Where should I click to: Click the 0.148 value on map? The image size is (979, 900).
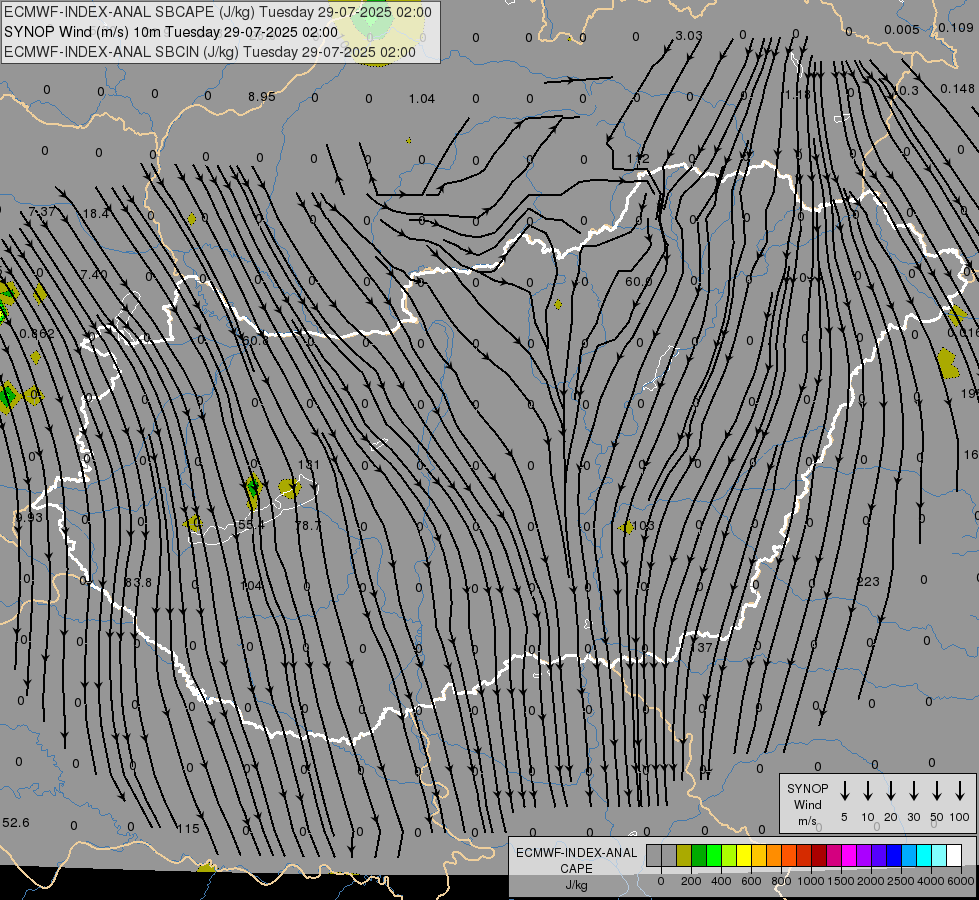pyautogui.click(x=957, y=89)
